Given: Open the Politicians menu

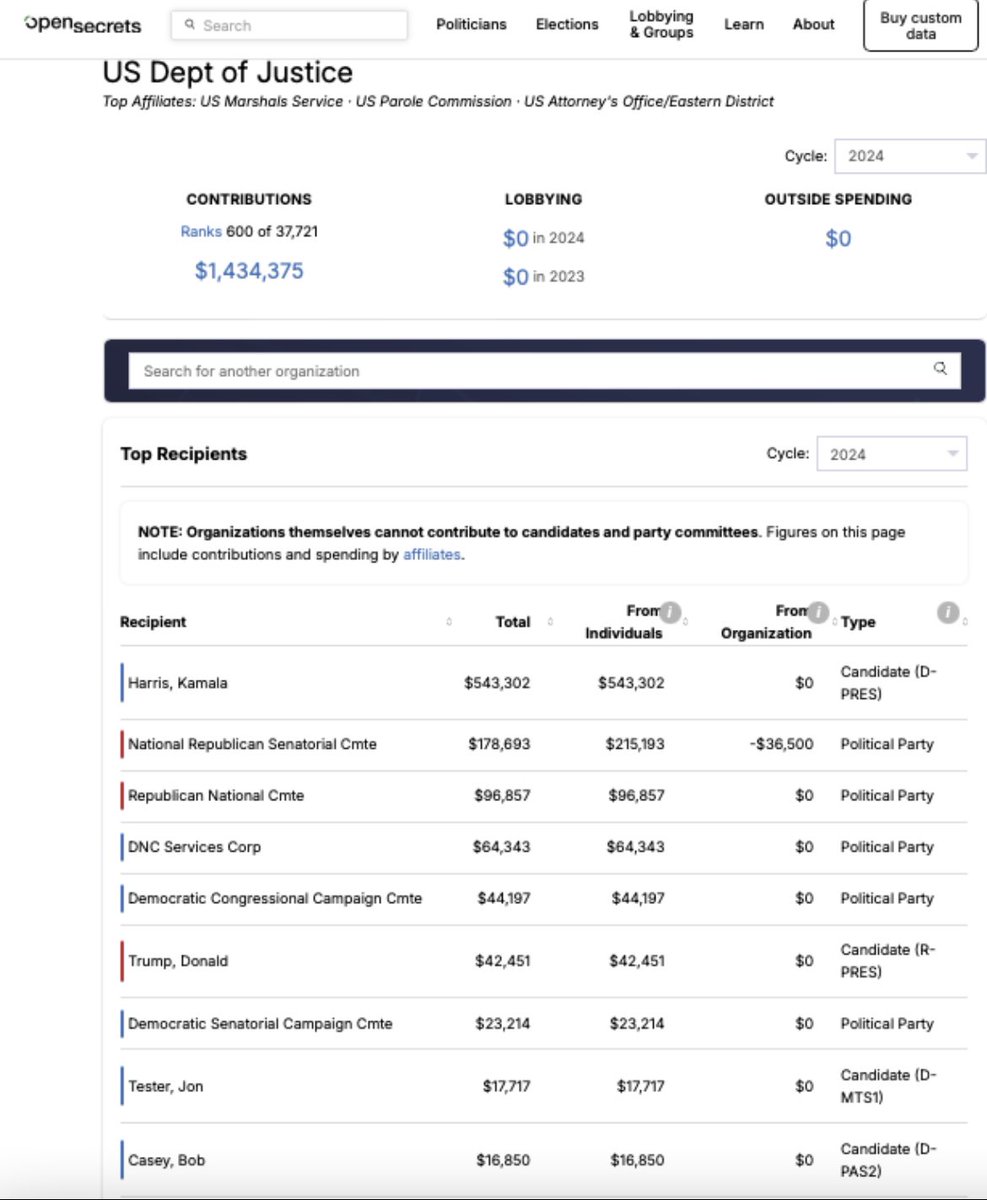Looking at the screenshot, I should pos(471,25).
